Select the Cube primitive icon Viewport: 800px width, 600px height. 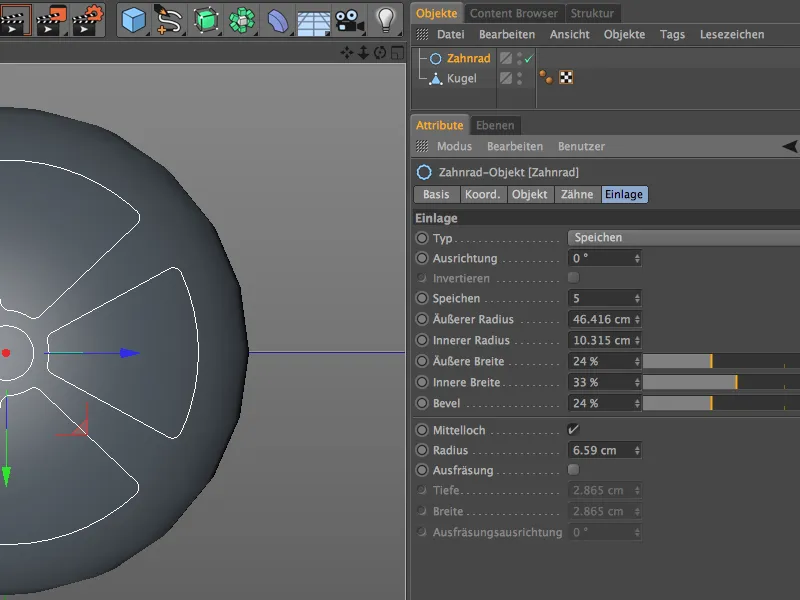[x=134, y=20]
